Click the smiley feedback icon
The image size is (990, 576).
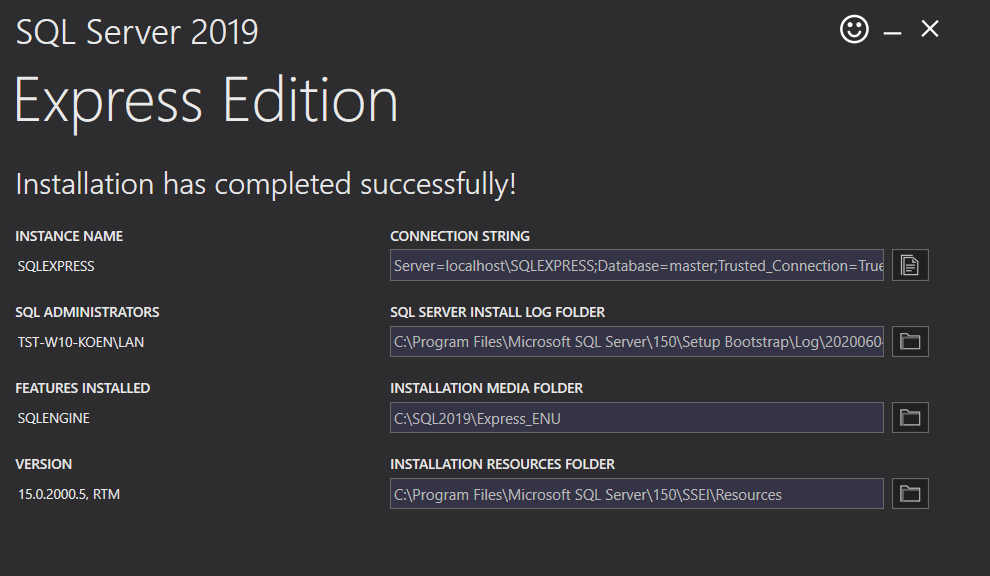click(x=854, y=30)
